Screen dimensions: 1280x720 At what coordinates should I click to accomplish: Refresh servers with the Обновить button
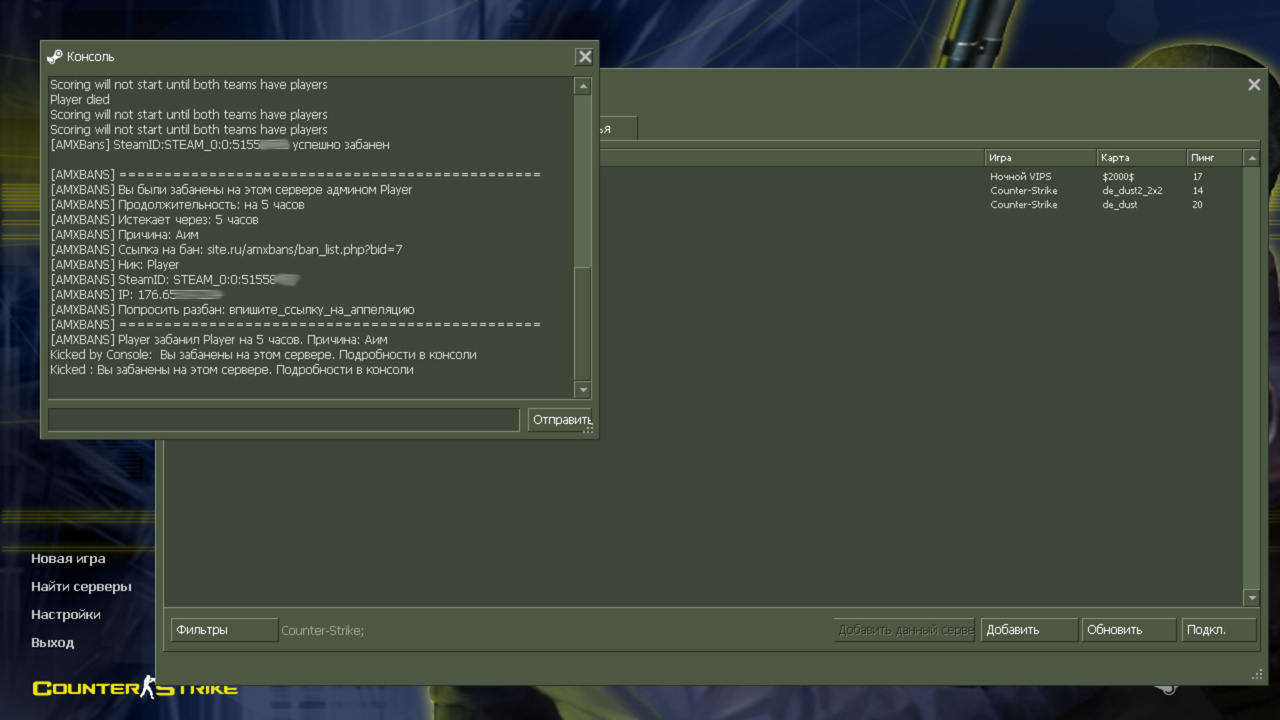click(1128, 629)
